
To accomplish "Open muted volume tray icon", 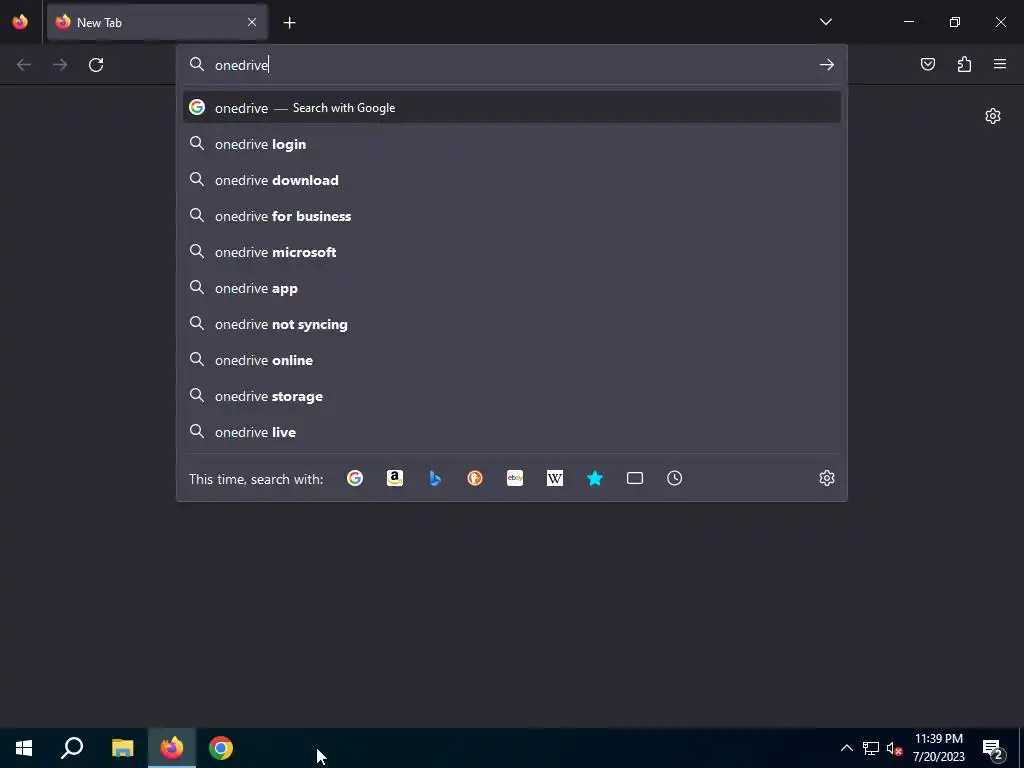I will click(x=894, y=748).
